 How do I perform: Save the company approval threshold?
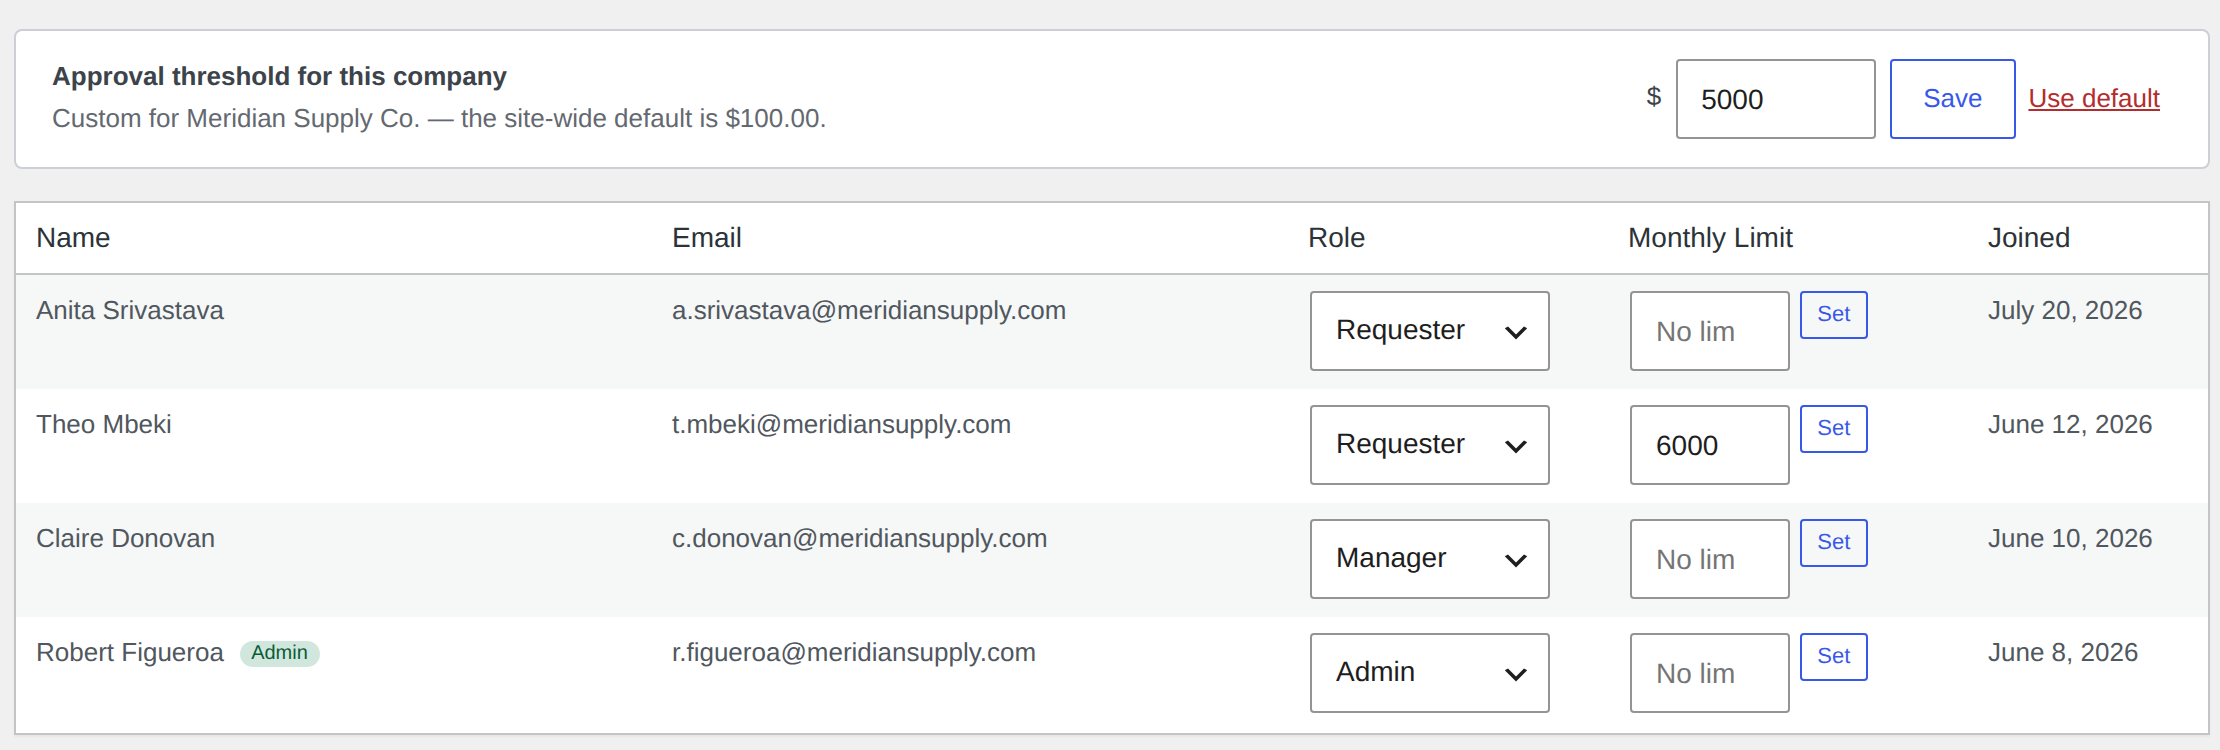tap(1952, 99)
